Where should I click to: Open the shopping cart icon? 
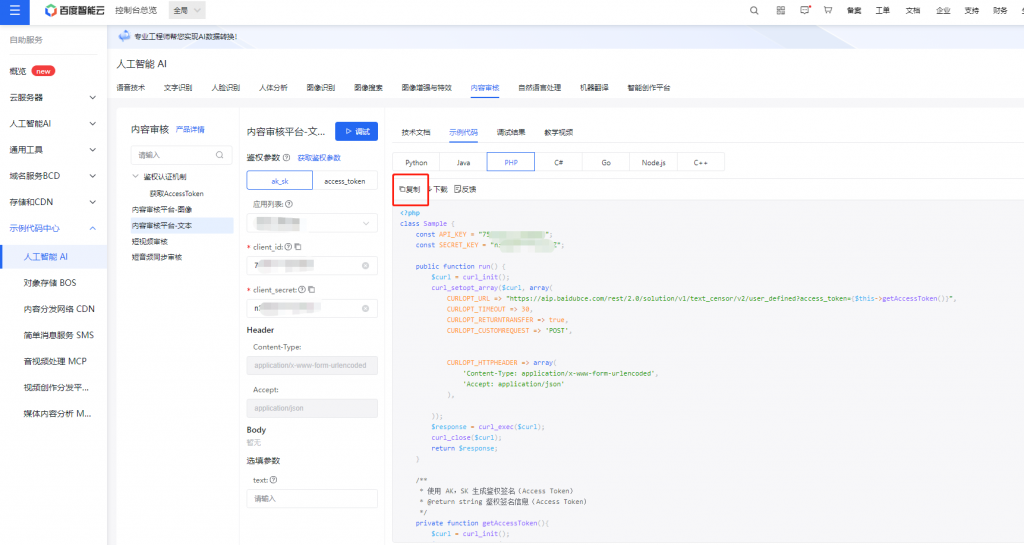[829, 10]
